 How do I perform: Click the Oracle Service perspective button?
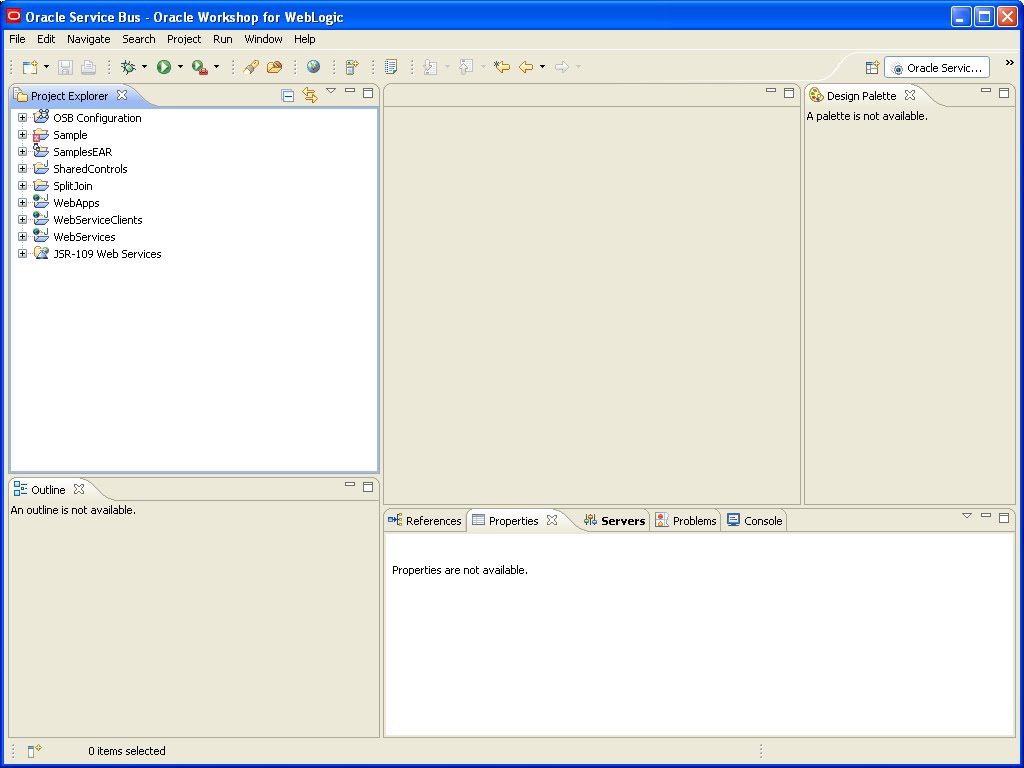pos(937,67)
